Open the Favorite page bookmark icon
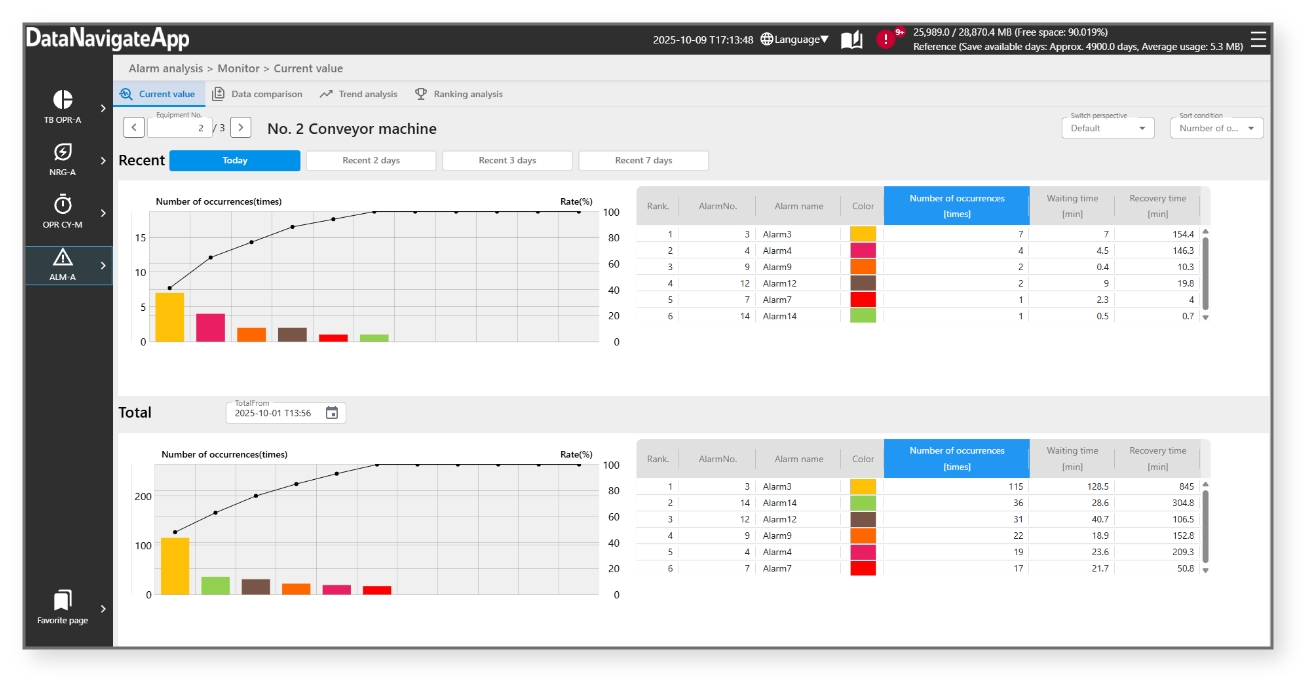The width and height of the screenshot is (1314, 690). pyautogui.click(x=63, y=601)
